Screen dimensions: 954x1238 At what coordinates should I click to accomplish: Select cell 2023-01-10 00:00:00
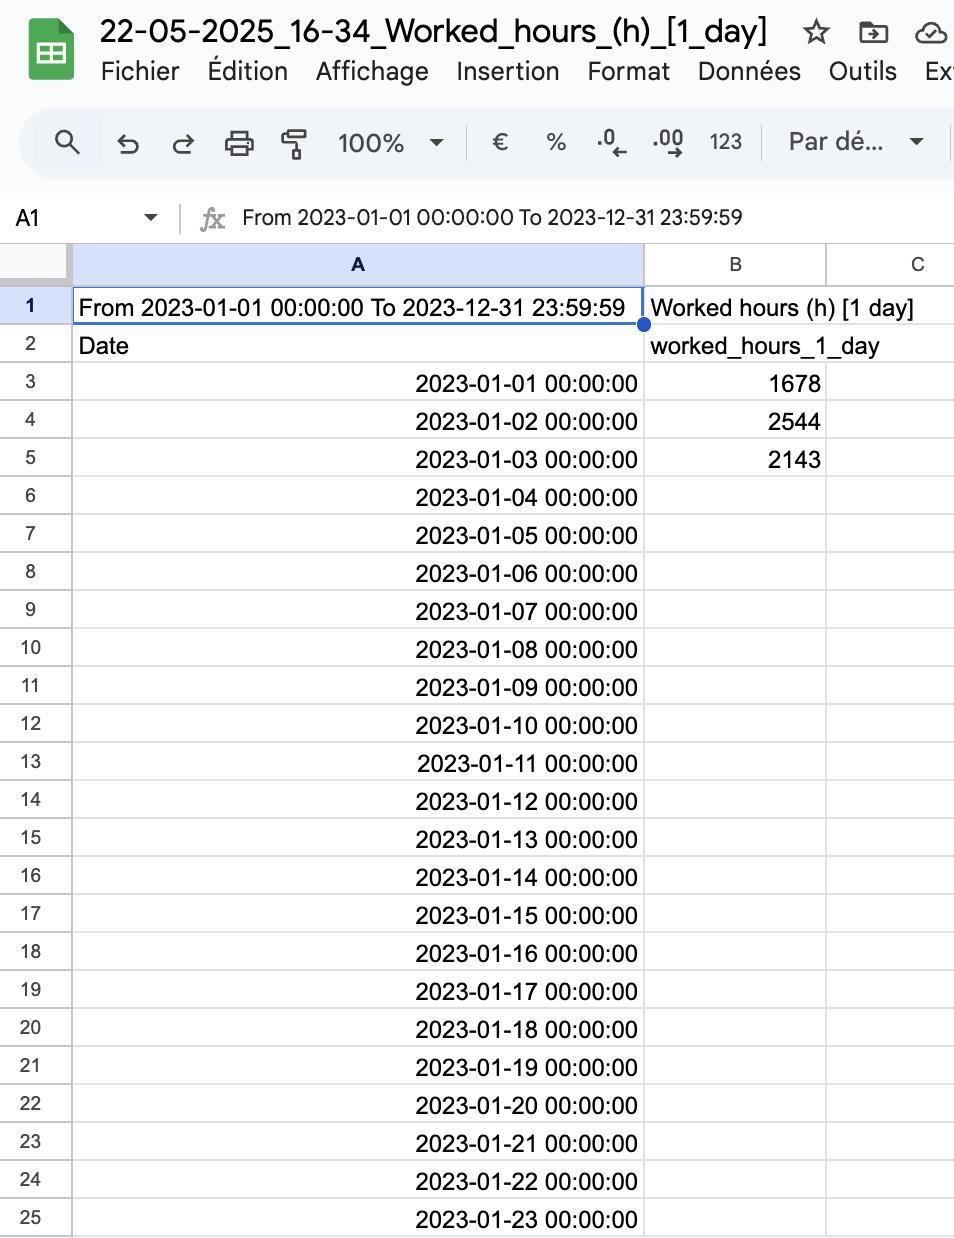[358, 725]
